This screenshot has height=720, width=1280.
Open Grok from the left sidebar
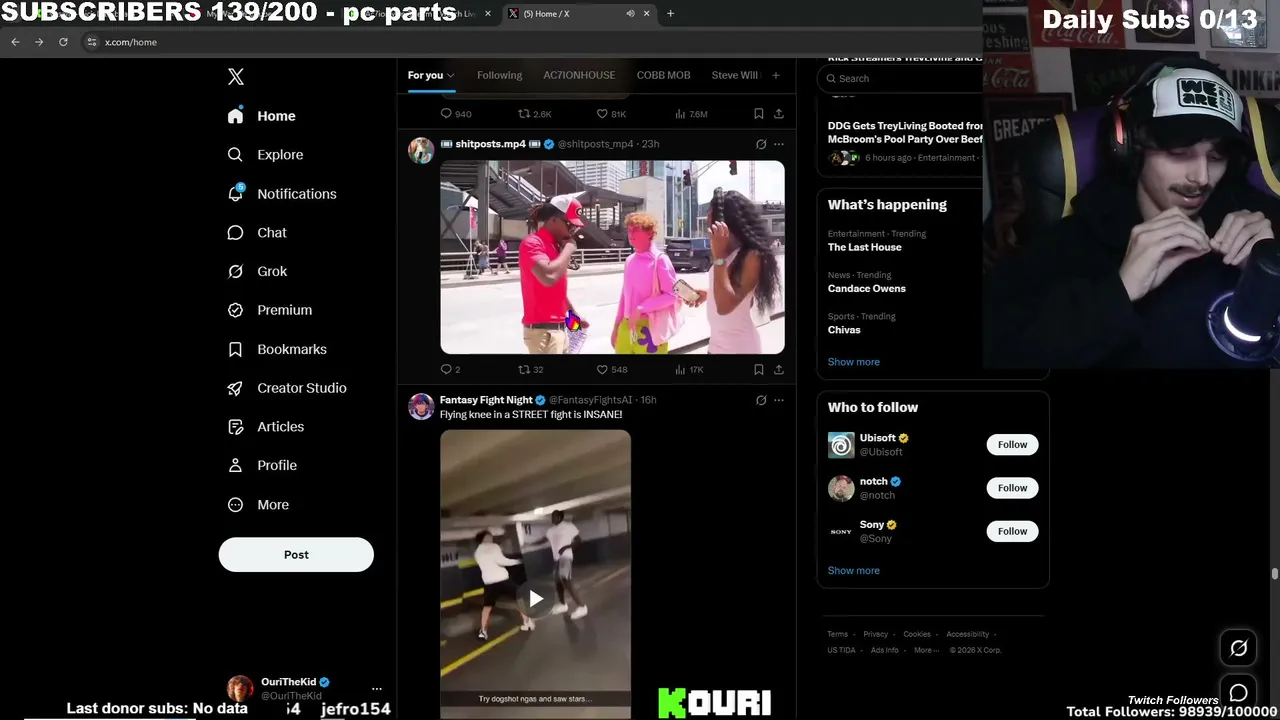[256, 271]
